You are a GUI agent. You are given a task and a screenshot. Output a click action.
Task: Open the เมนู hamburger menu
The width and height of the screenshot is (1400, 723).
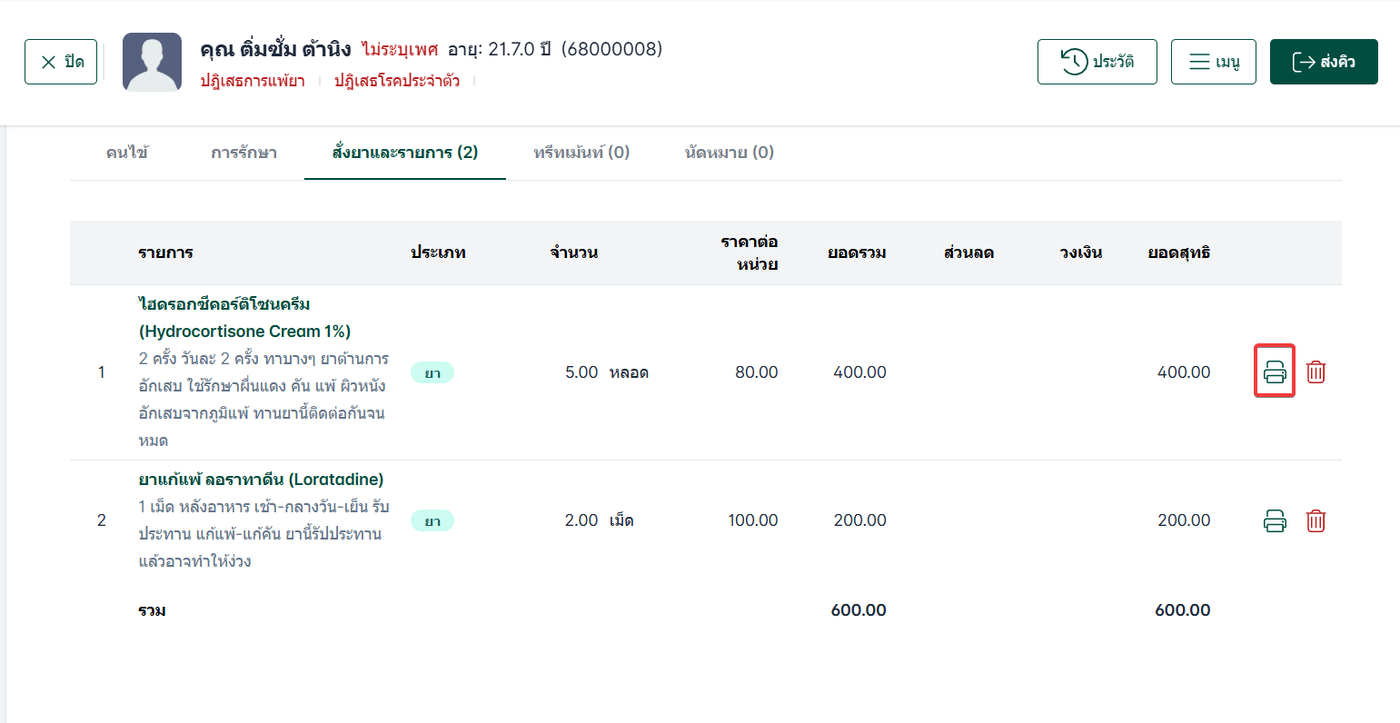1213,62
